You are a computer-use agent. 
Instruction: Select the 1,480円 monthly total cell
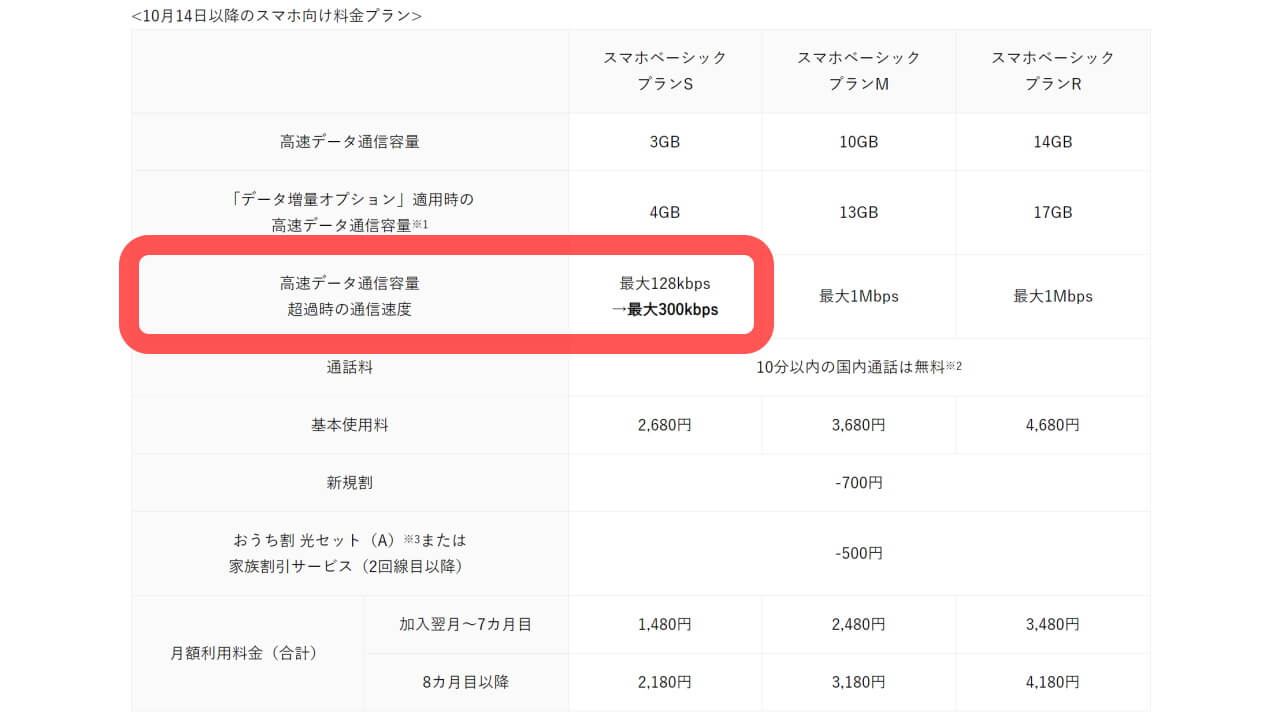[664, 625]
